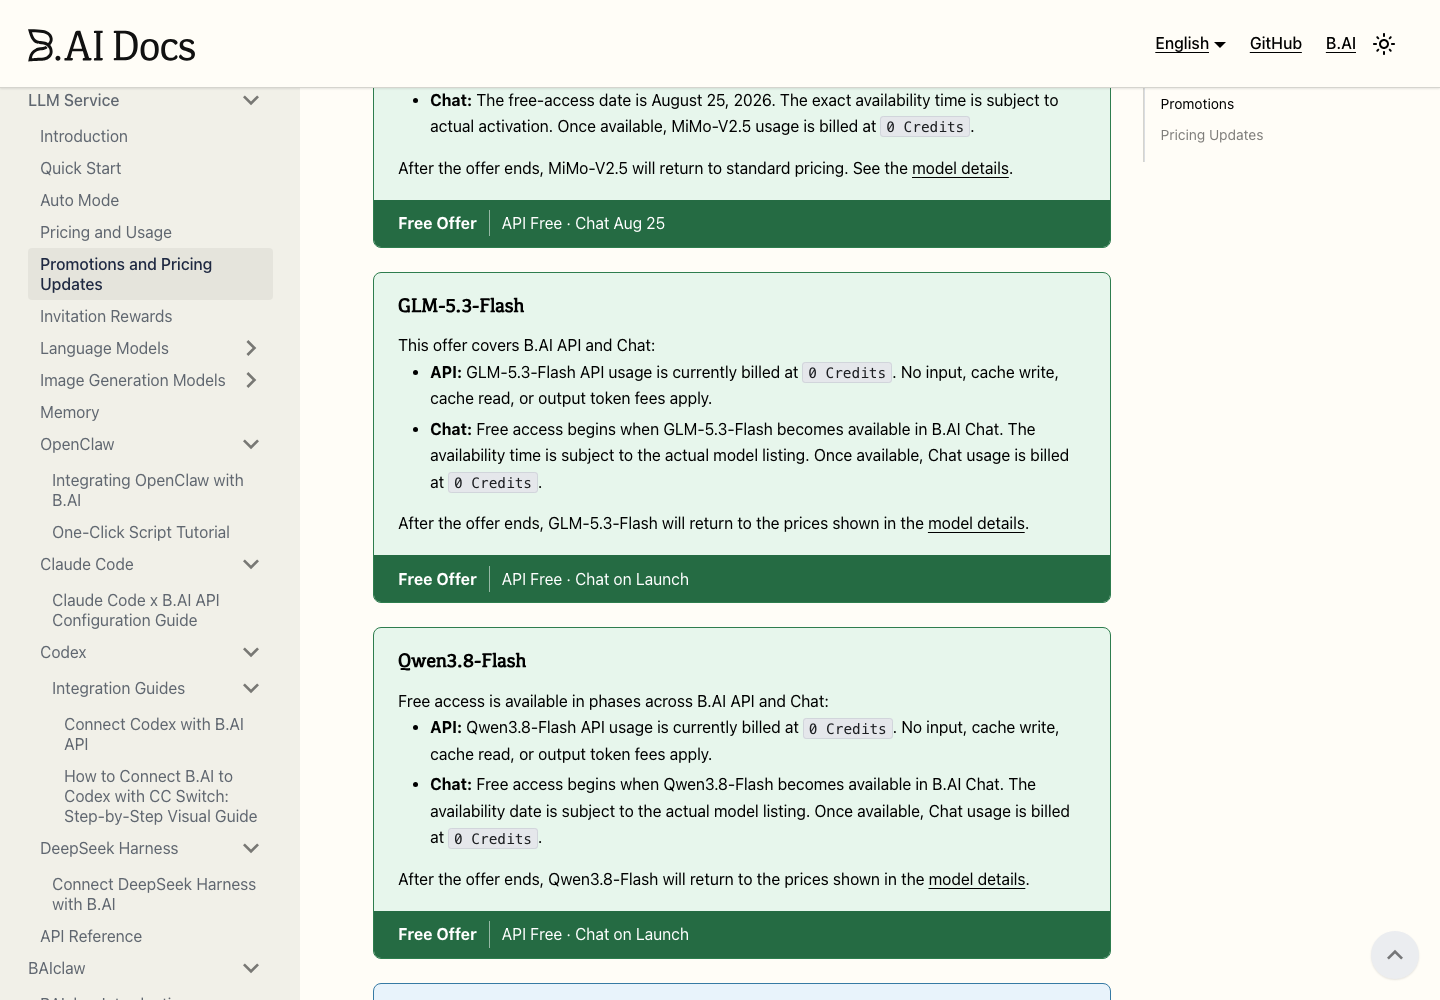Collapse the Integration Guides chevron

click(251, 688)
